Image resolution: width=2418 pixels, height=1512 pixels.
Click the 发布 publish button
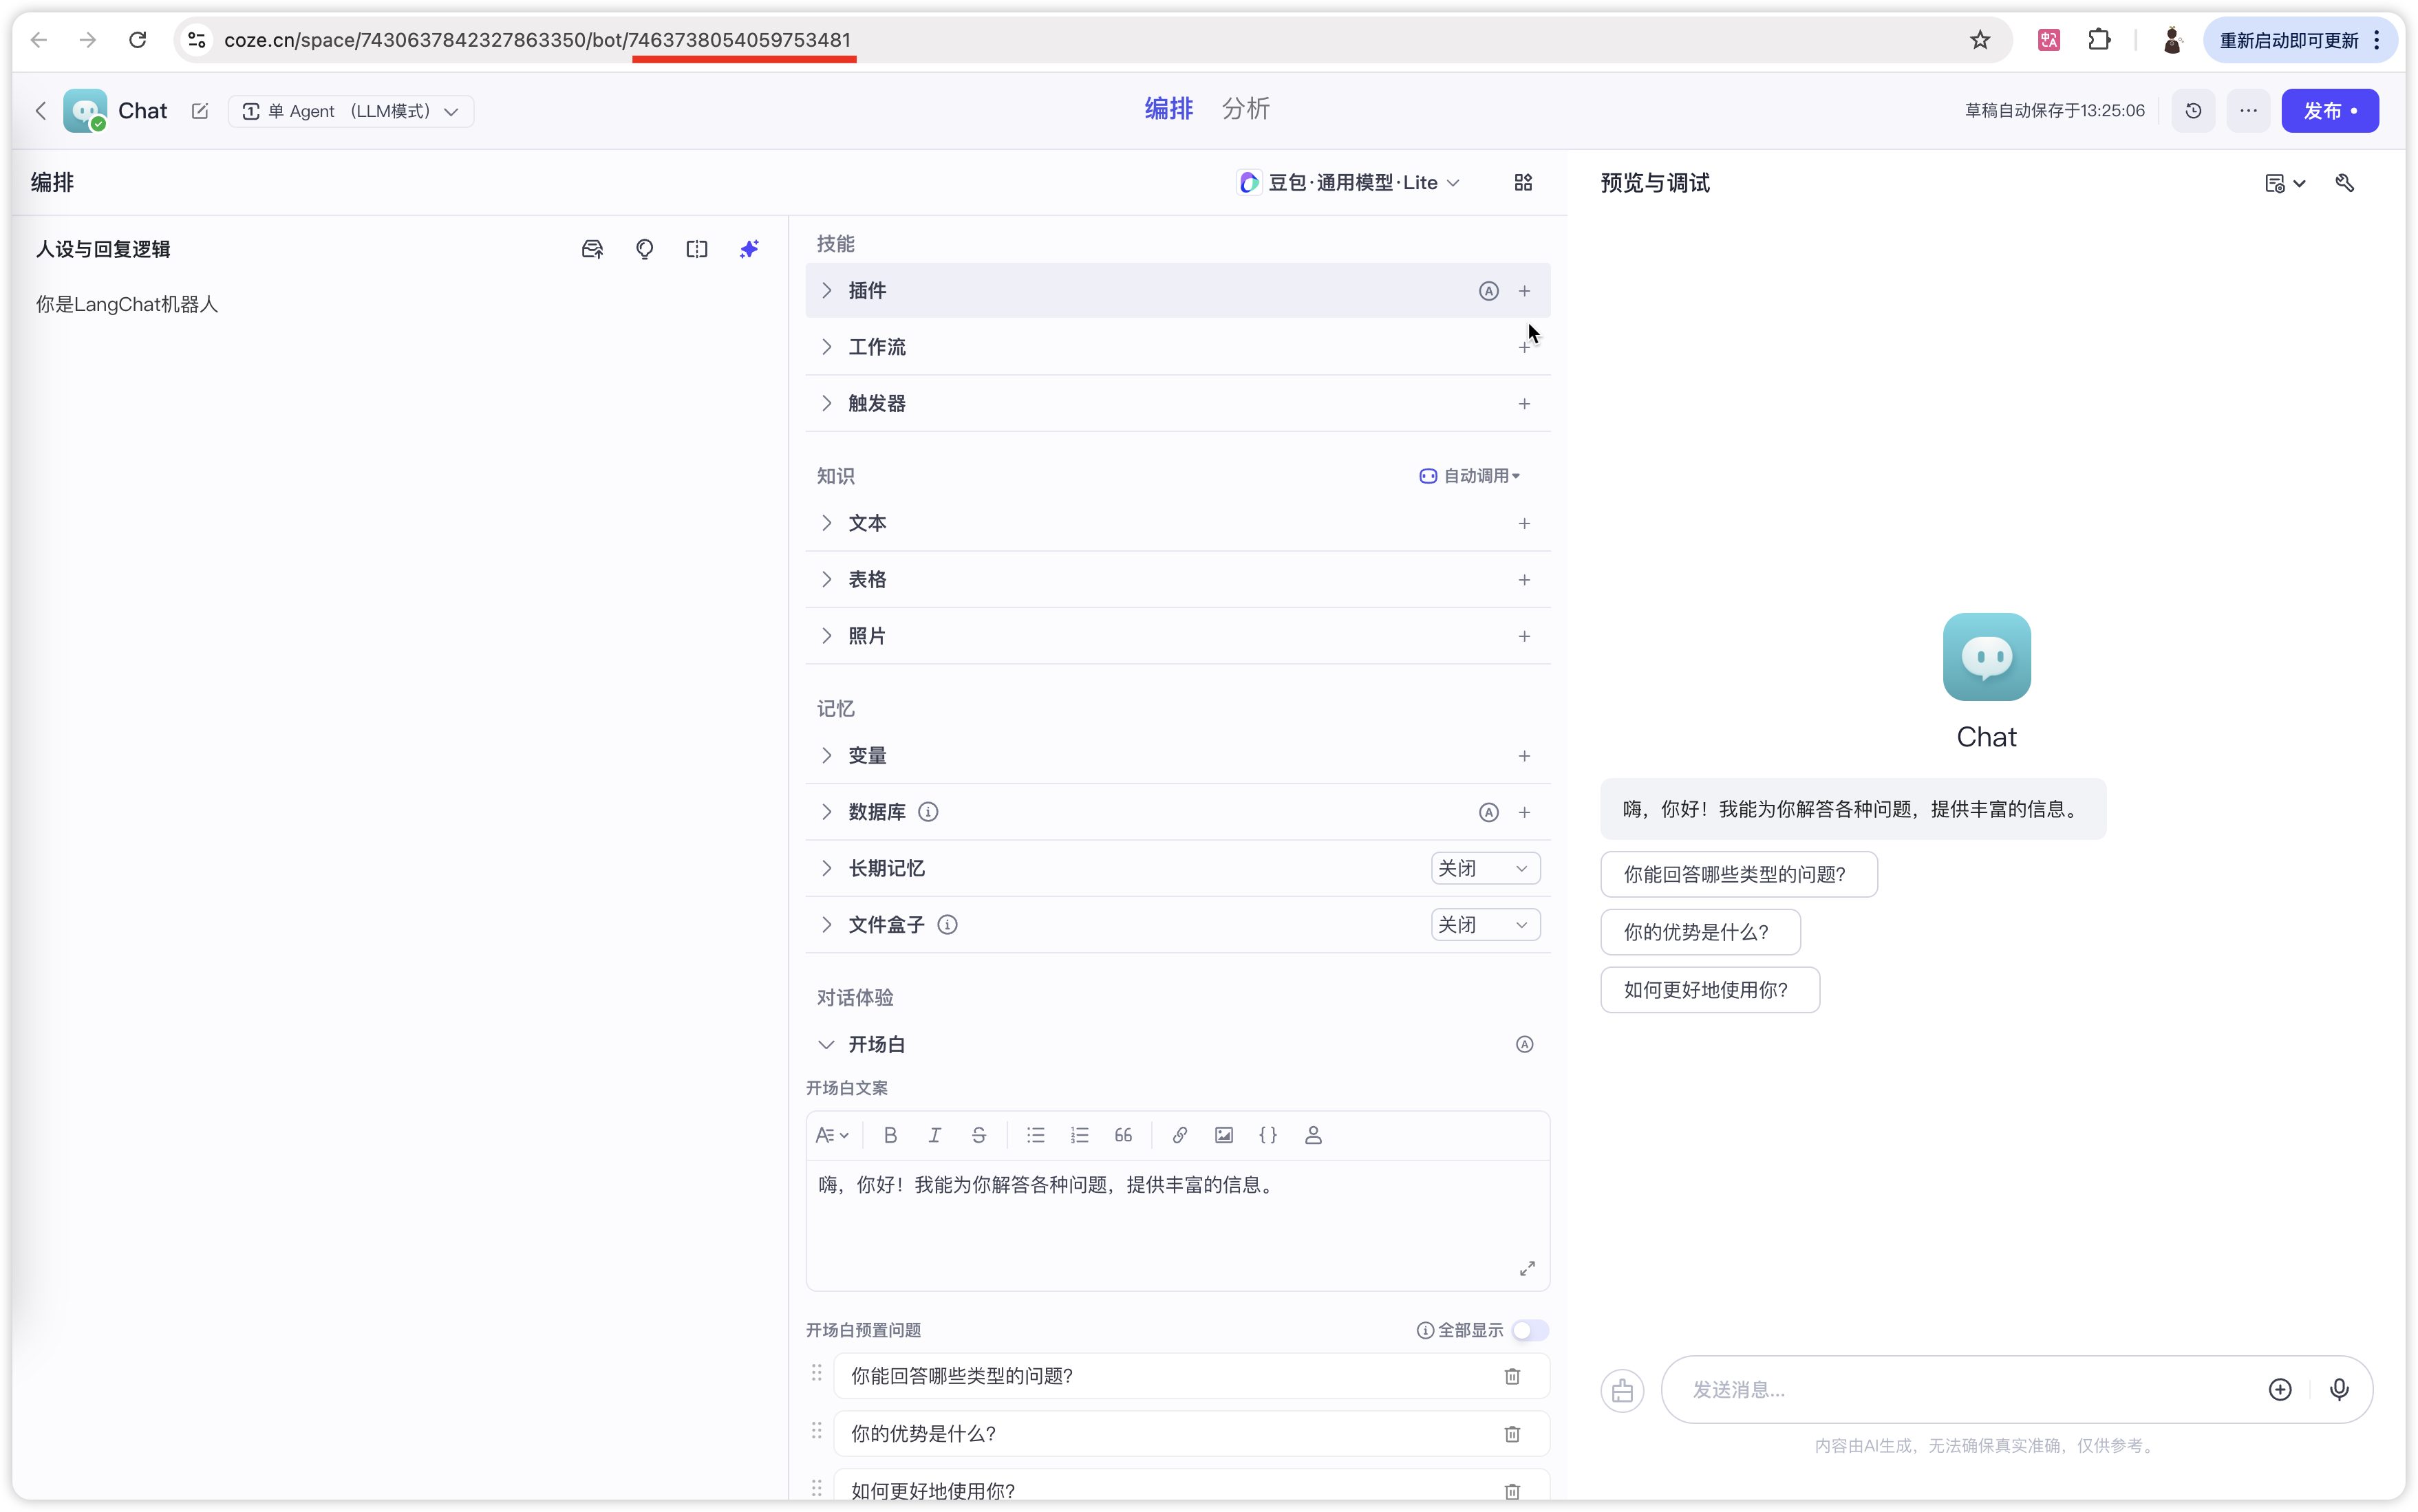[2329, 111]
